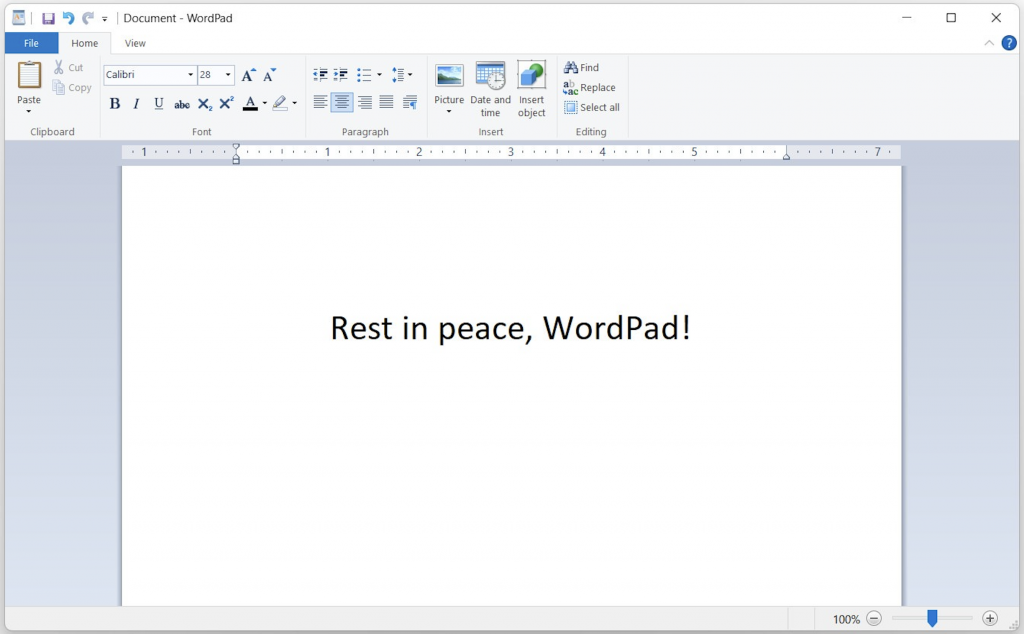Open WordPad Help question mark icon

click(1009, 43)
